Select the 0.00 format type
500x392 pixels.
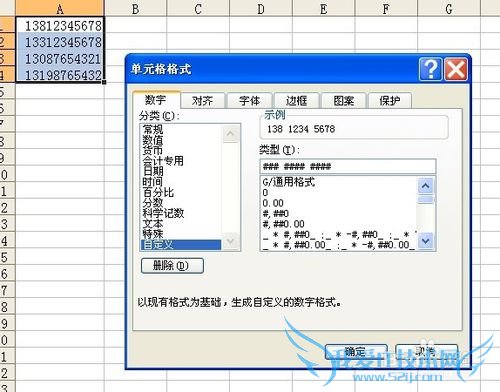(339, 203)
